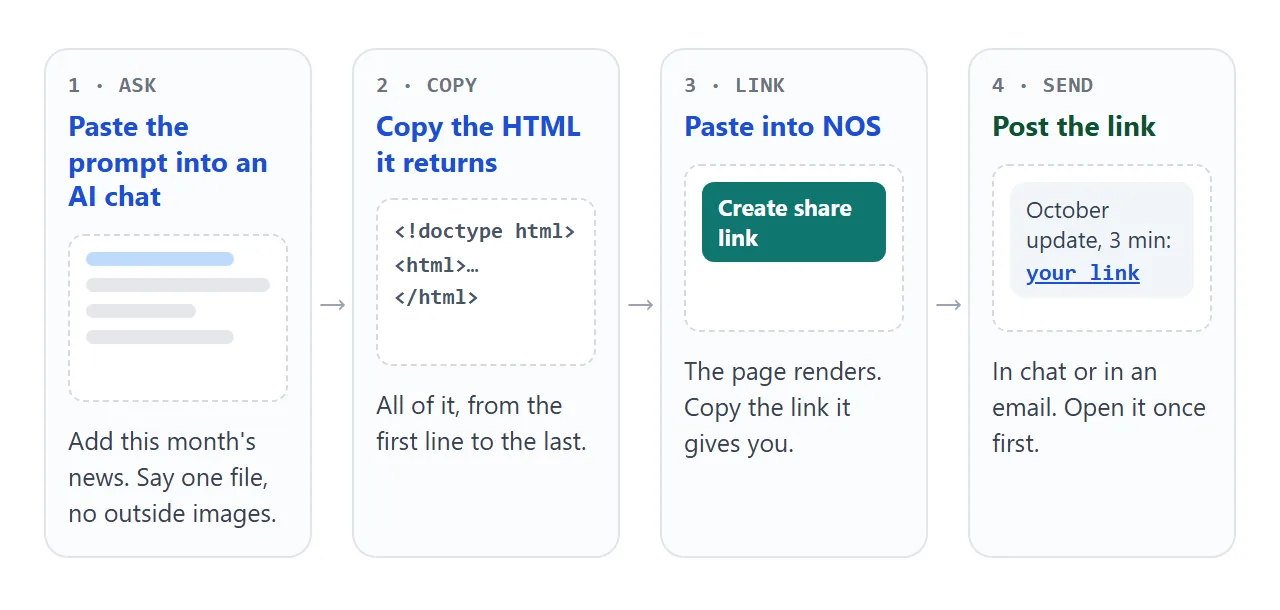Click the Create share link button
1280x610 pixels.
[794, 222]
